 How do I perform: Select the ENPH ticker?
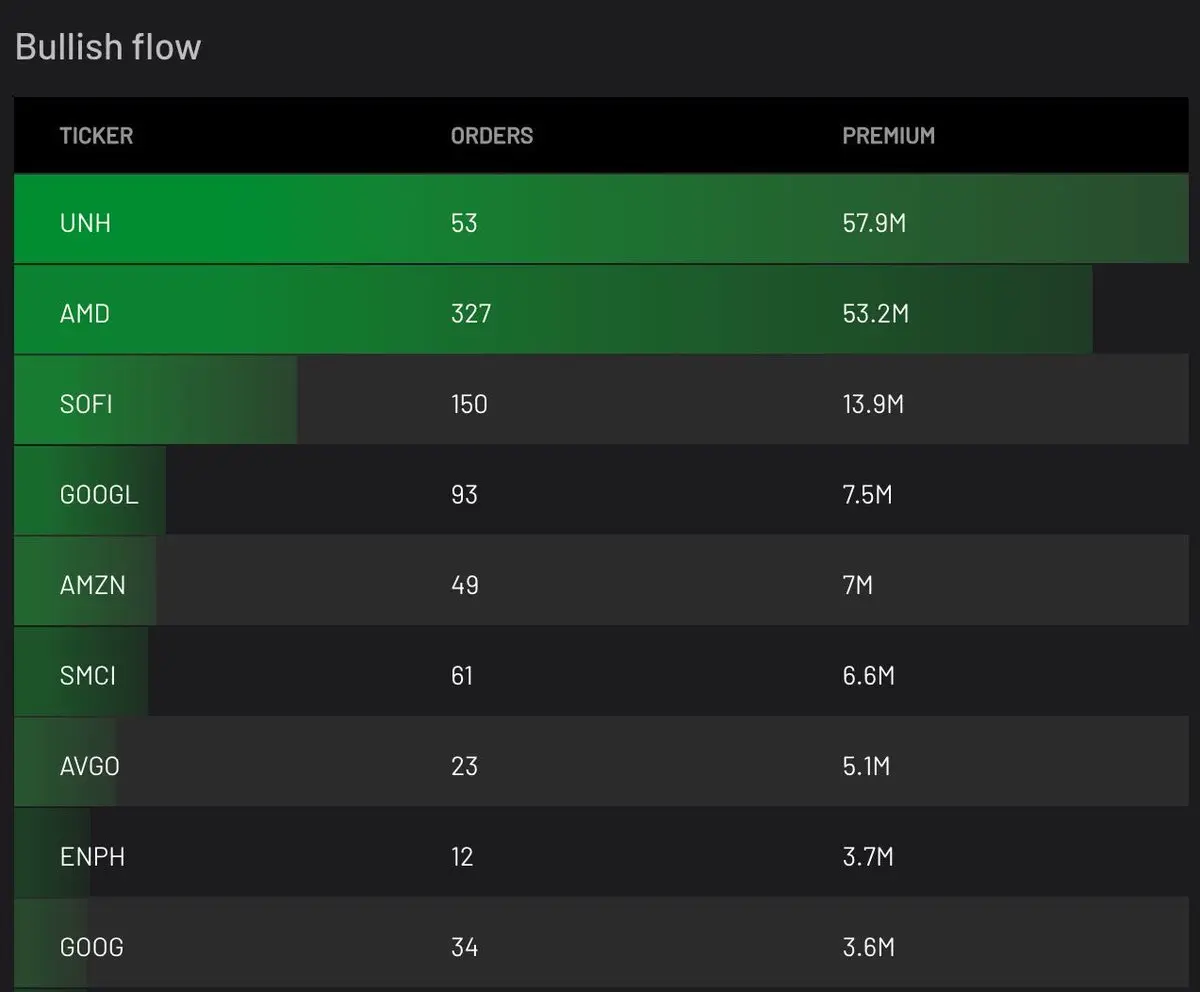(92, 857)
